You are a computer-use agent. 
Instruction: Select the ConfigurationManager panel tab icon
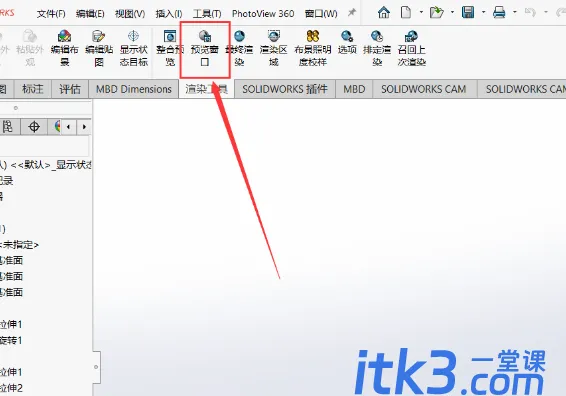click(8, 127)
